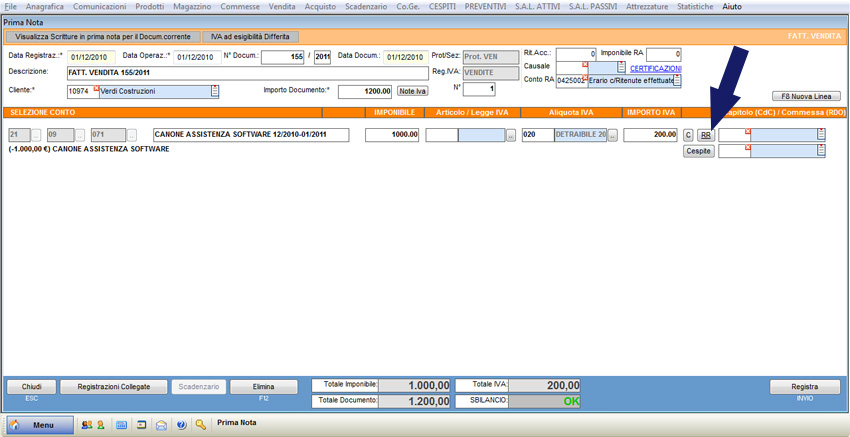Open the Cliente Verdi Costruzioni list picker

pos(214,91)
